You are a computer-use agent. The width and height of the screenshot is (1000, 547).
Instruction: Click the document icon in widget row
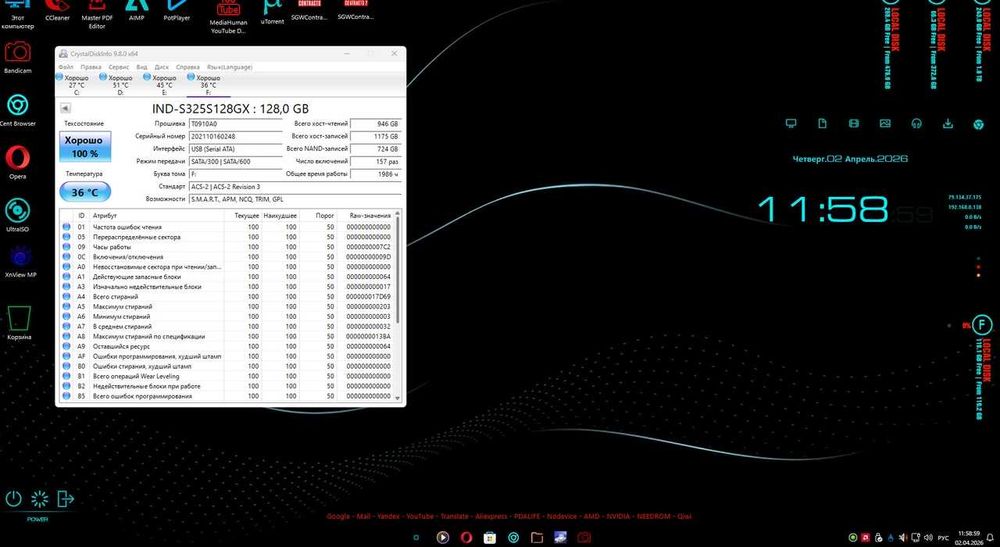(x=822, y=124)
